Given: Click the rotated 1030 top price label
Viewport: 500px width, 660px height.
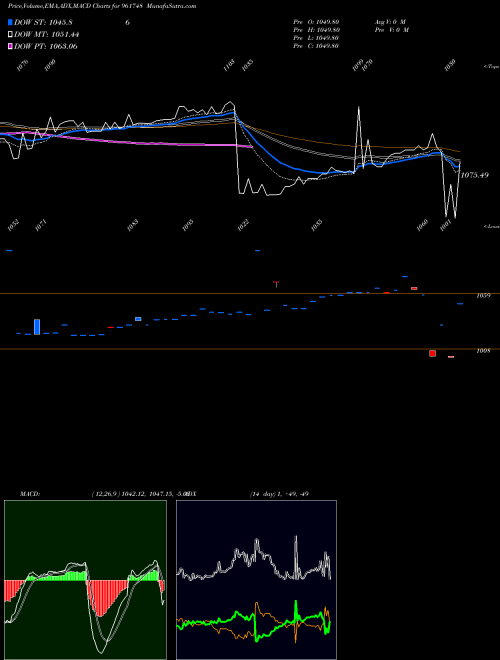Looking at the screenshot, I should [450, 65].
